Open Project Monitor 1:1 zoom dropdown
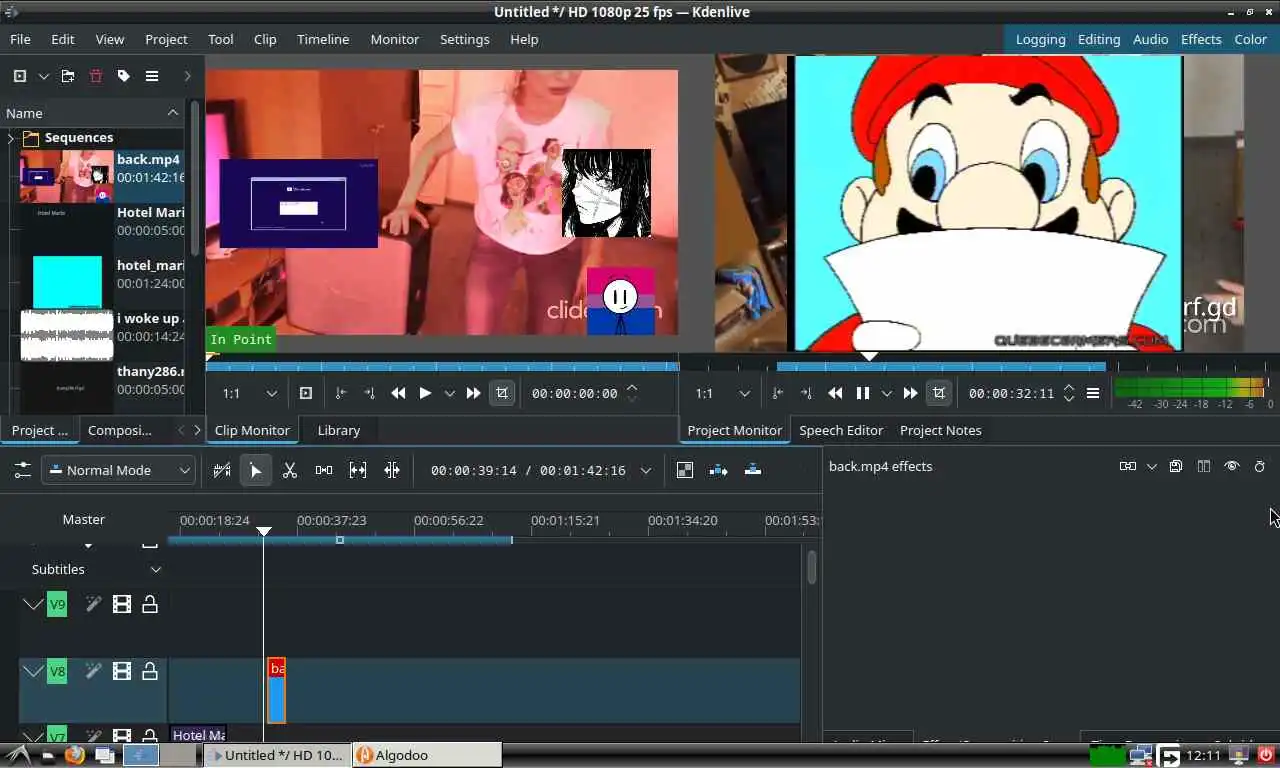The height and width of the screenshot is (768, 1280). click(x=723, y=393)
